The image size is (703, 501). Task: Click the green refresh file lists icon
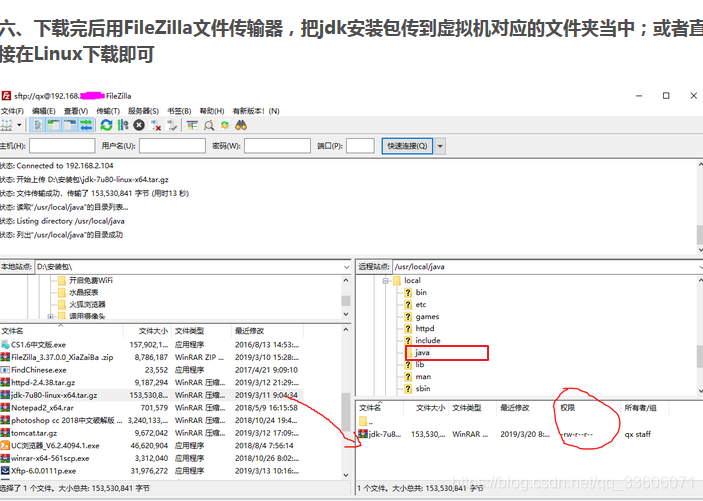coord(106,125)
